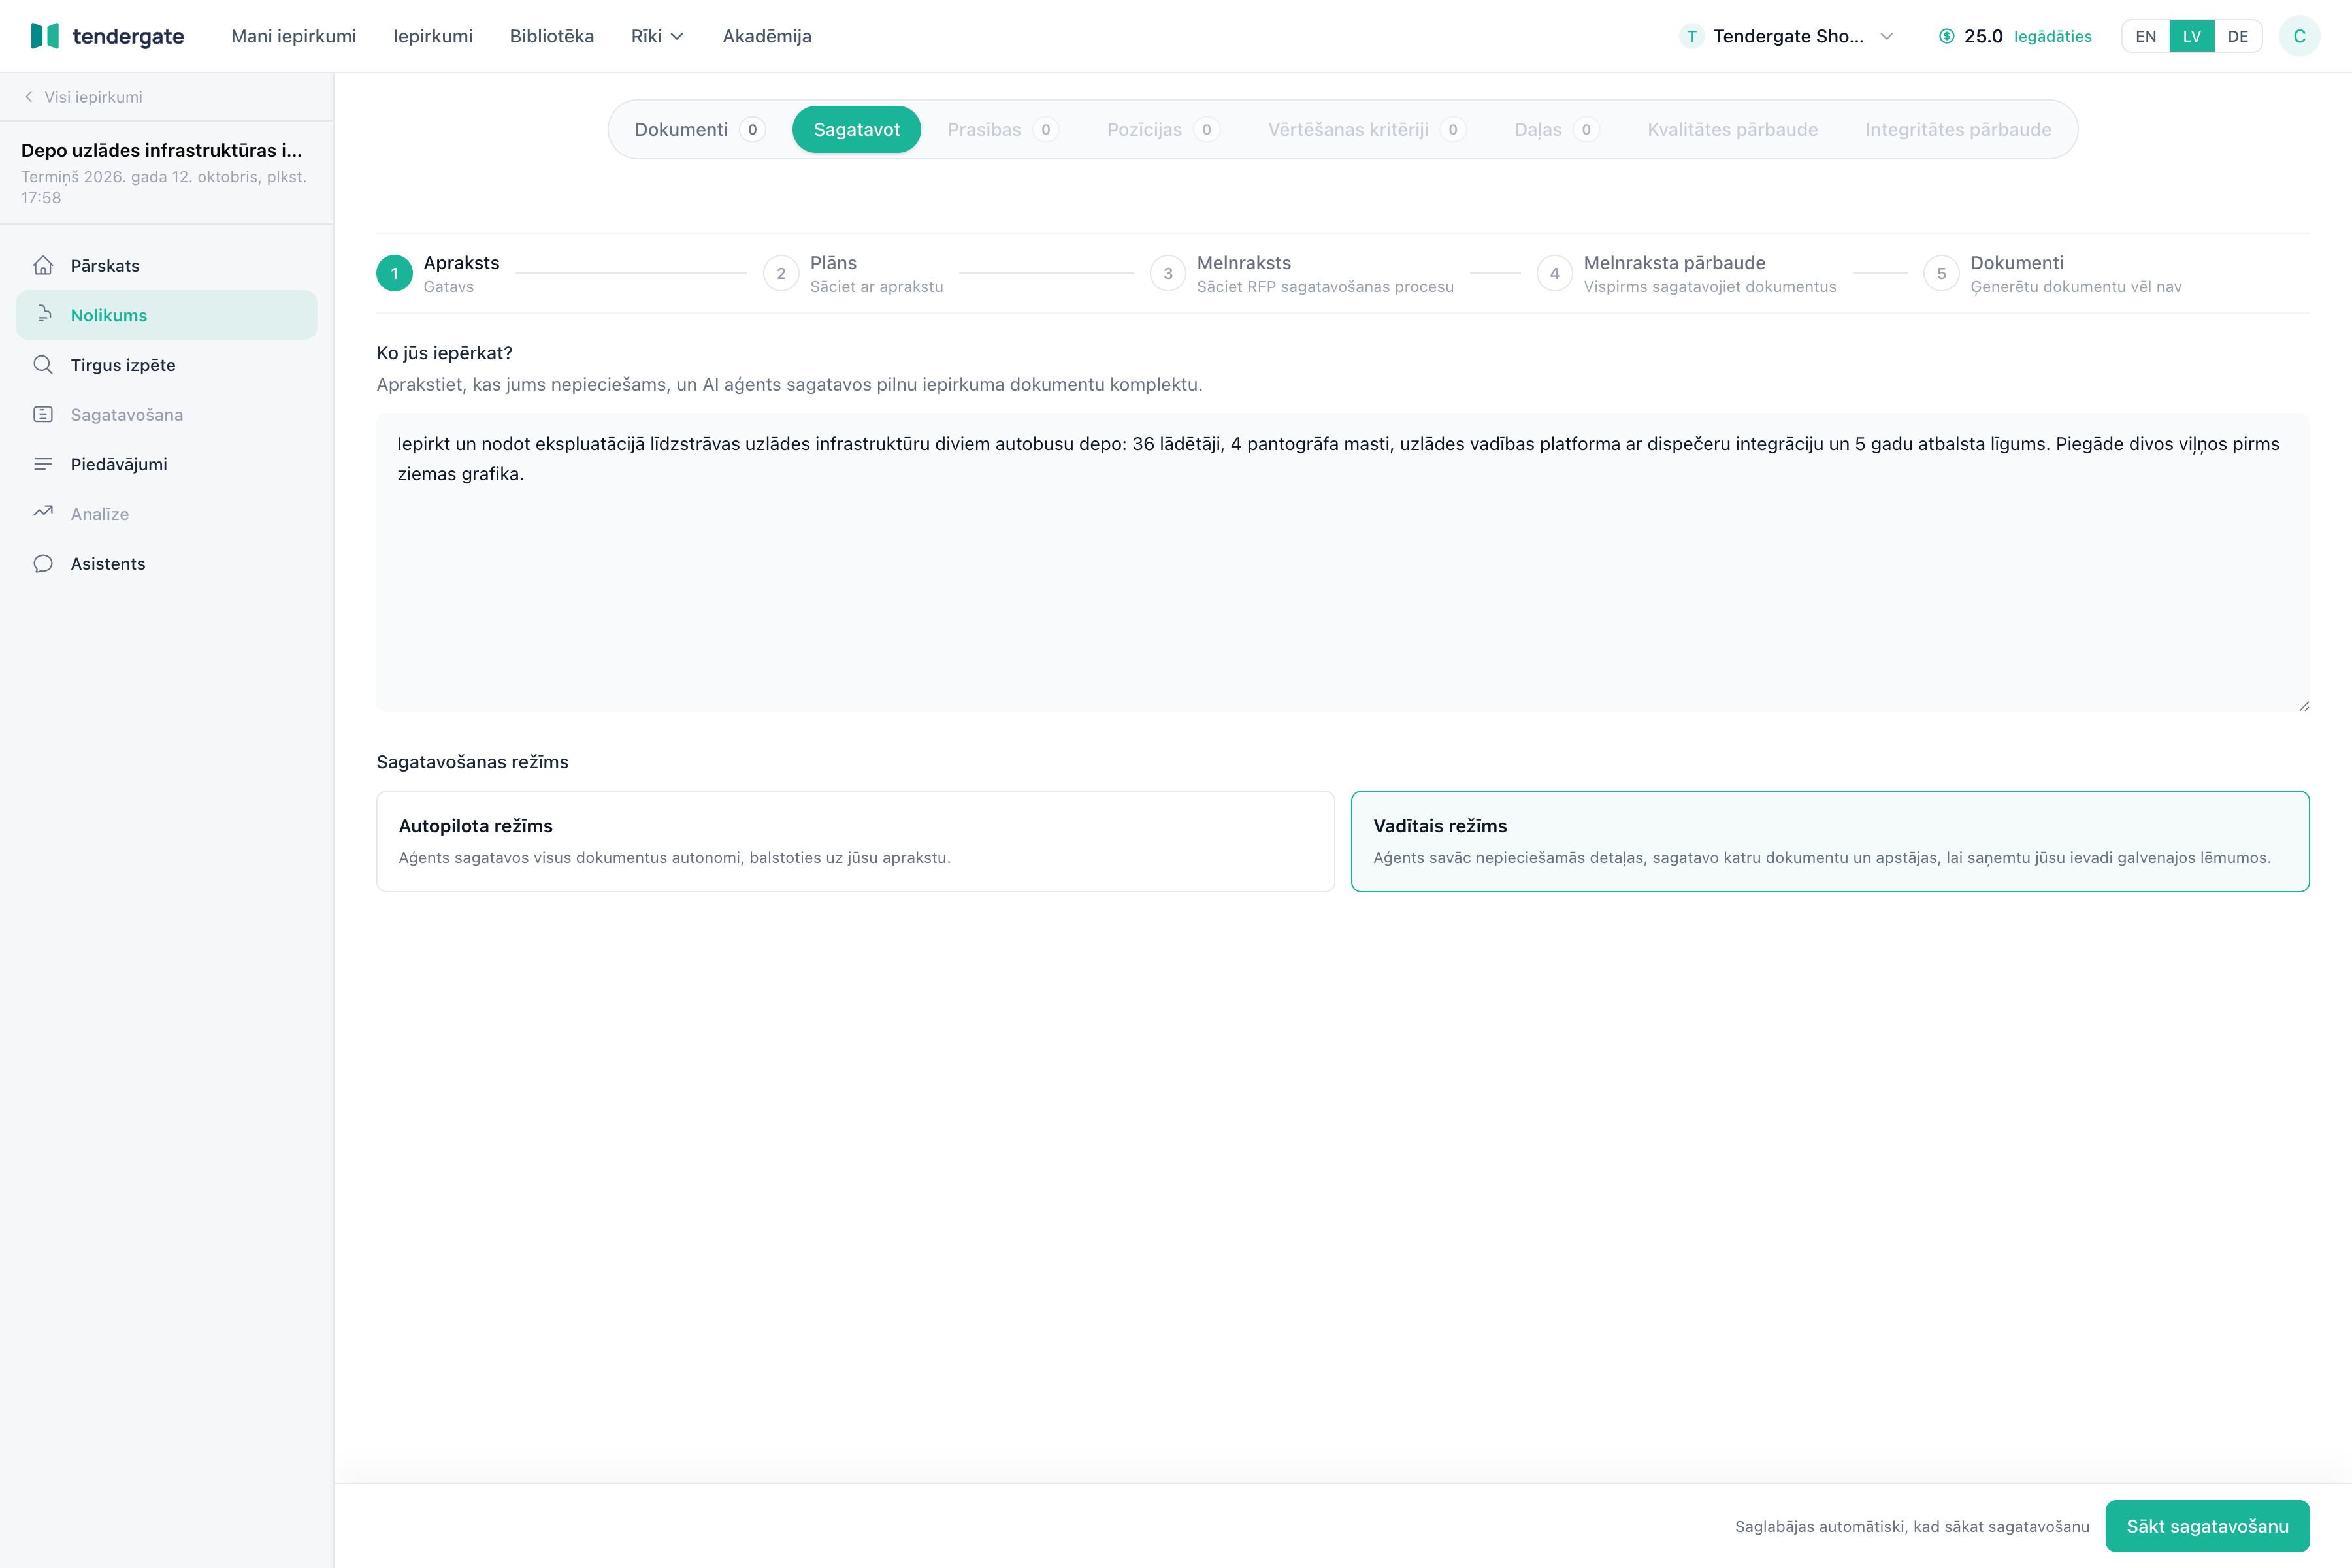Open Tirgus izpēte in the sidebar
The image size is (2352, 1568).
click(x=166, y=365)
